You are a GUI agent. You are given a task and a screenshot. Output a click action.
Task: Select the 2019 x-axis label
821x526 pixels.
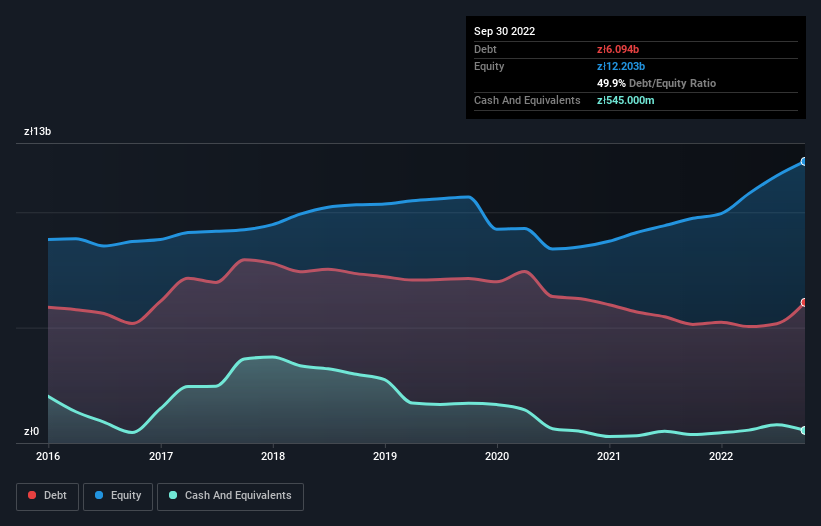tap(385, 456)
